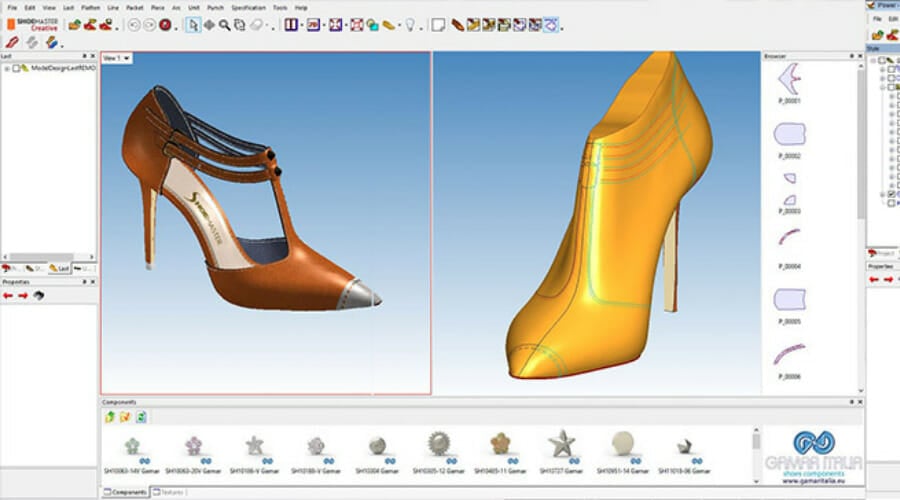Open the Edit menu
Viewport: 900px width, 500px height.
click(x=30, y=7)
